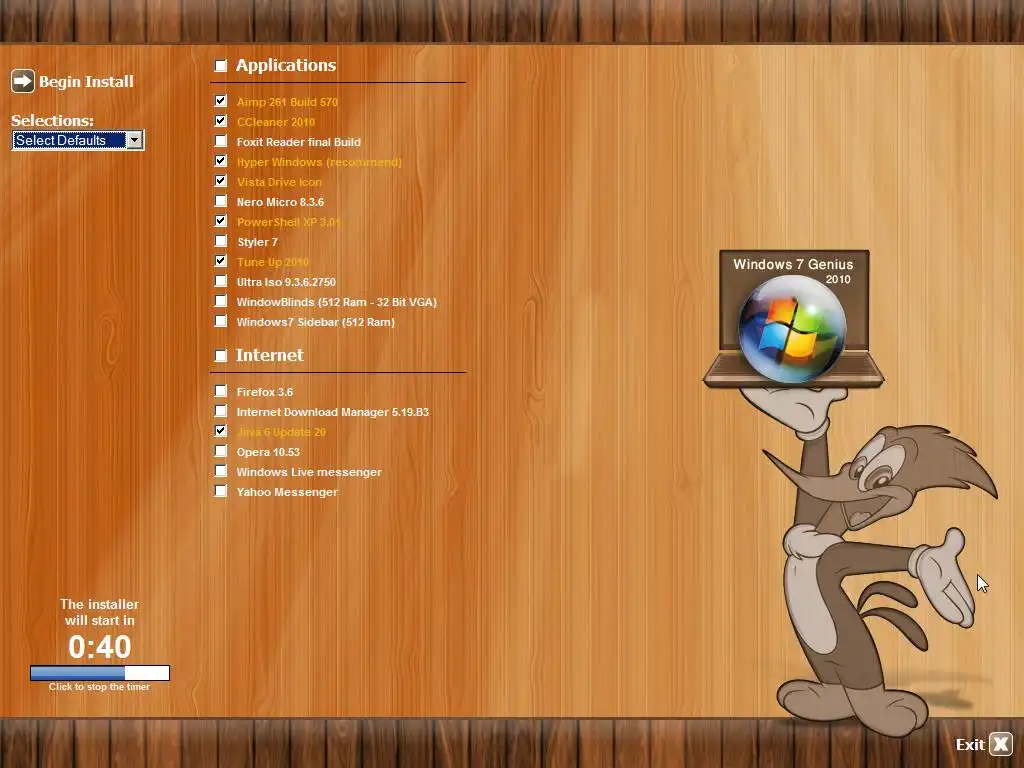The width and height of the screenshot is (1024, 768).
Task: Click the 'Tune Up 2010' label
Action: pos(272,263)
